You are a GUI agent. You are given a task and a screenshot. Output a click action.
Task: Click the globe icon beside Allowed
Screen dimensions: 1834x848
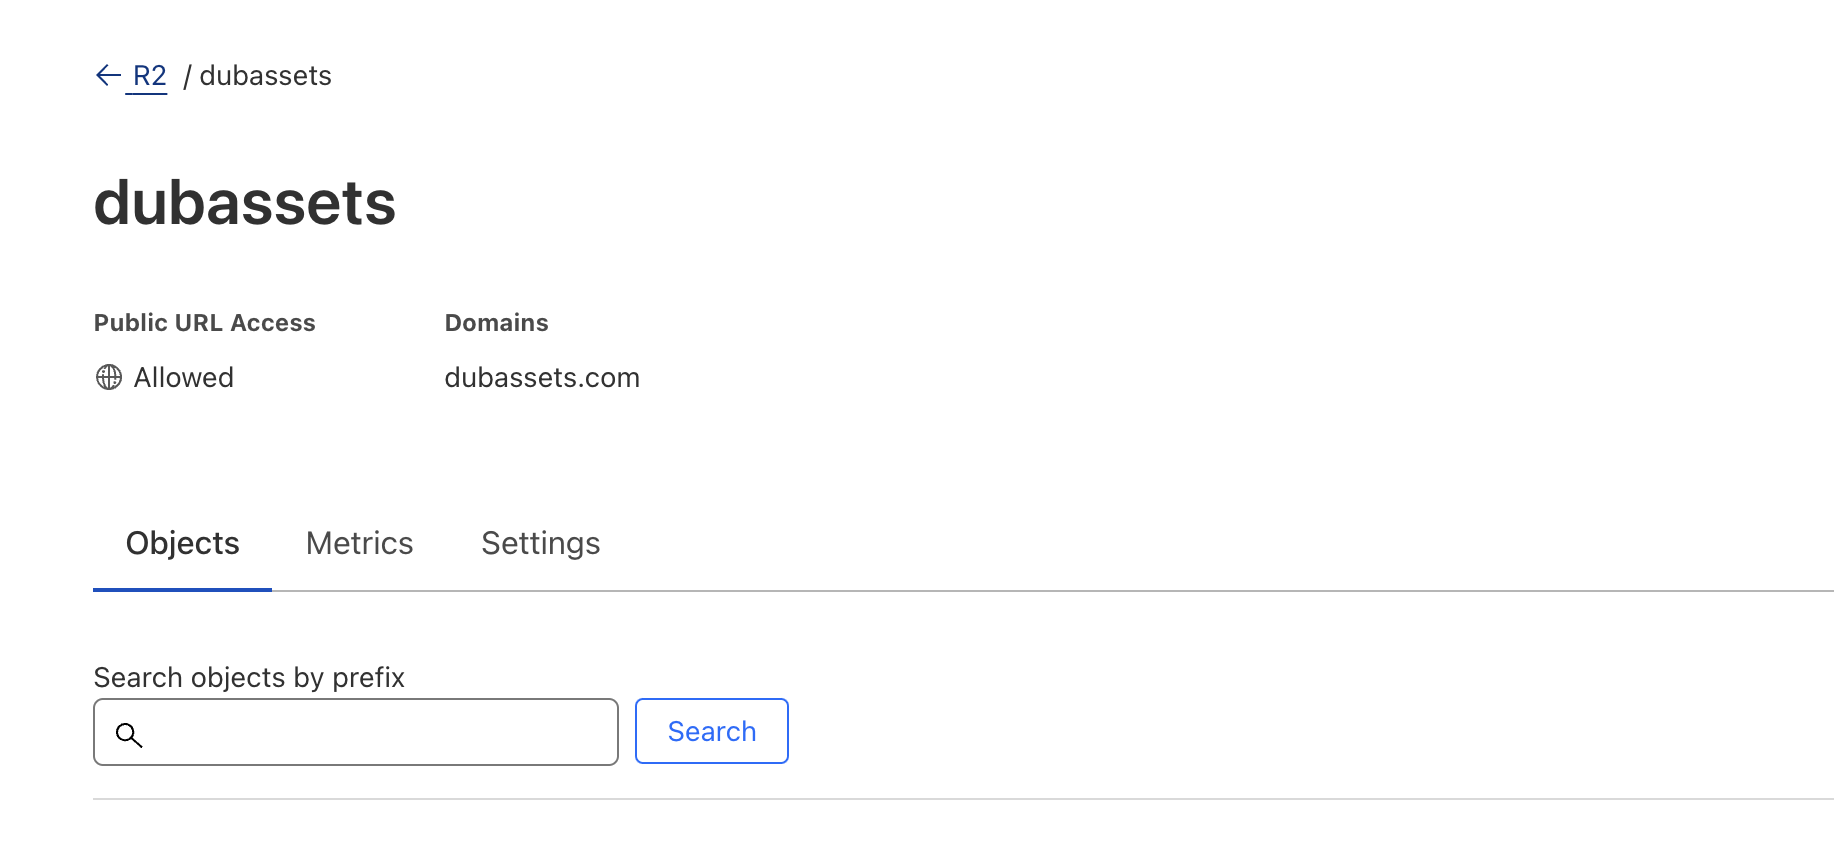coord(109,377)
